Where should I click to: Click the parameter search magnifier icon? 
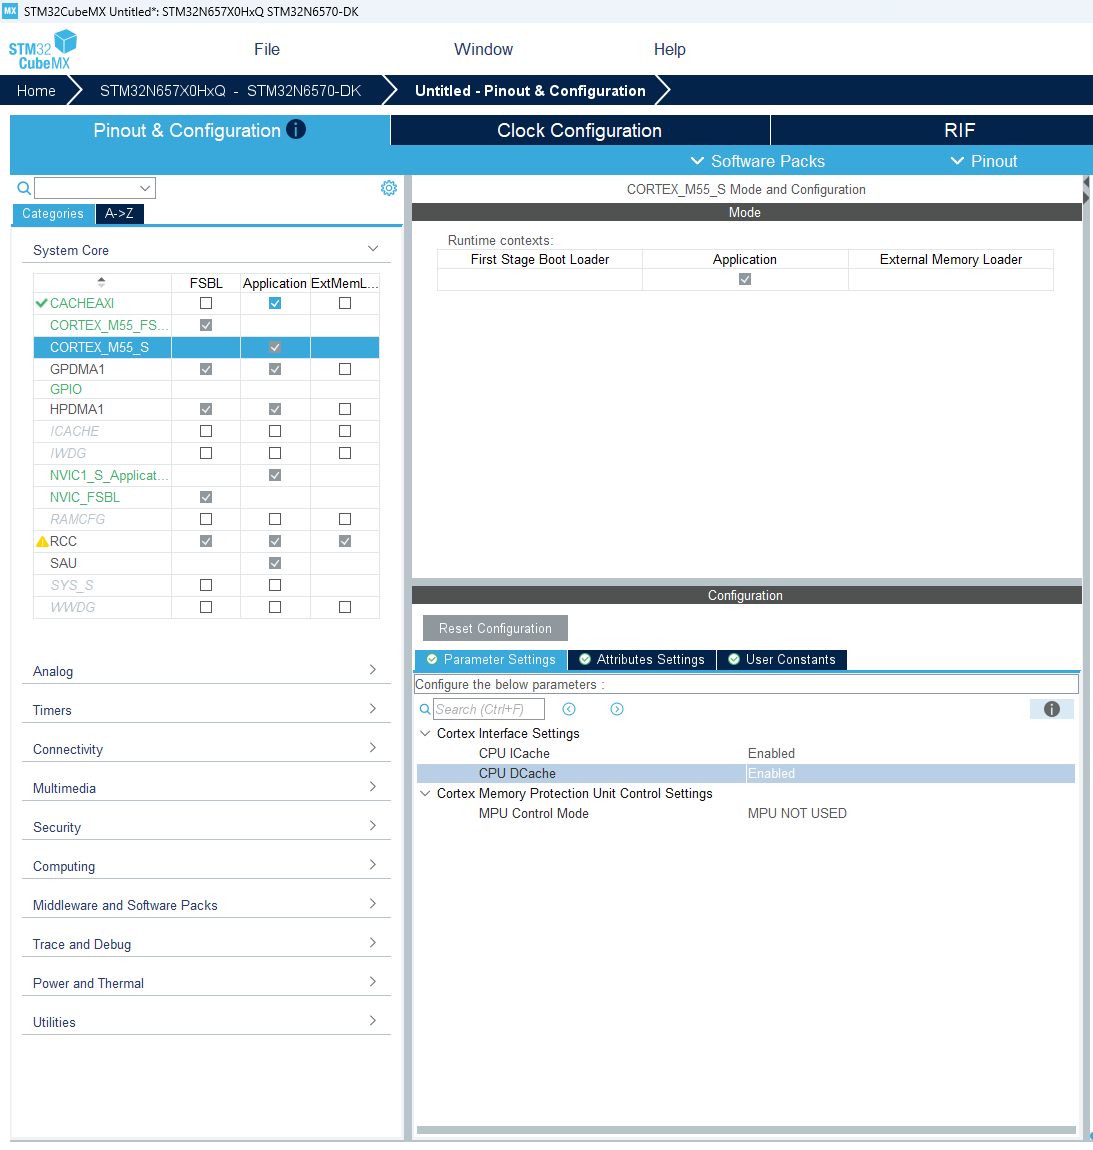pos(425,709)
